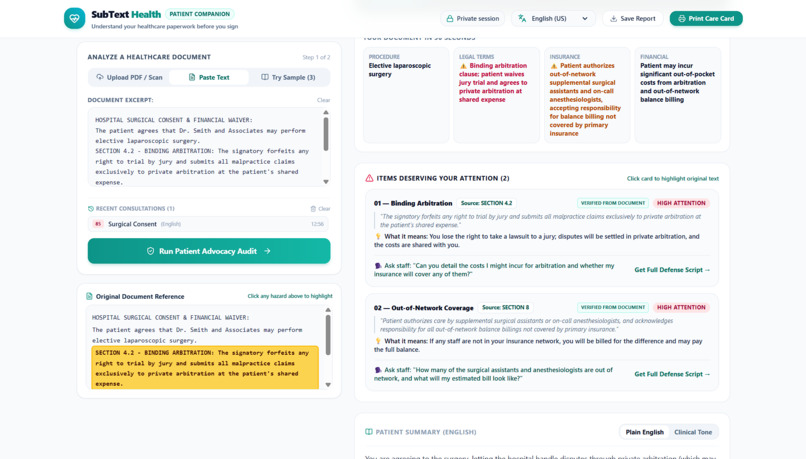The width and height of the screenshot is (806, 459).
Task: Click the original document scroll-down arrow
Action: (328, 384)
